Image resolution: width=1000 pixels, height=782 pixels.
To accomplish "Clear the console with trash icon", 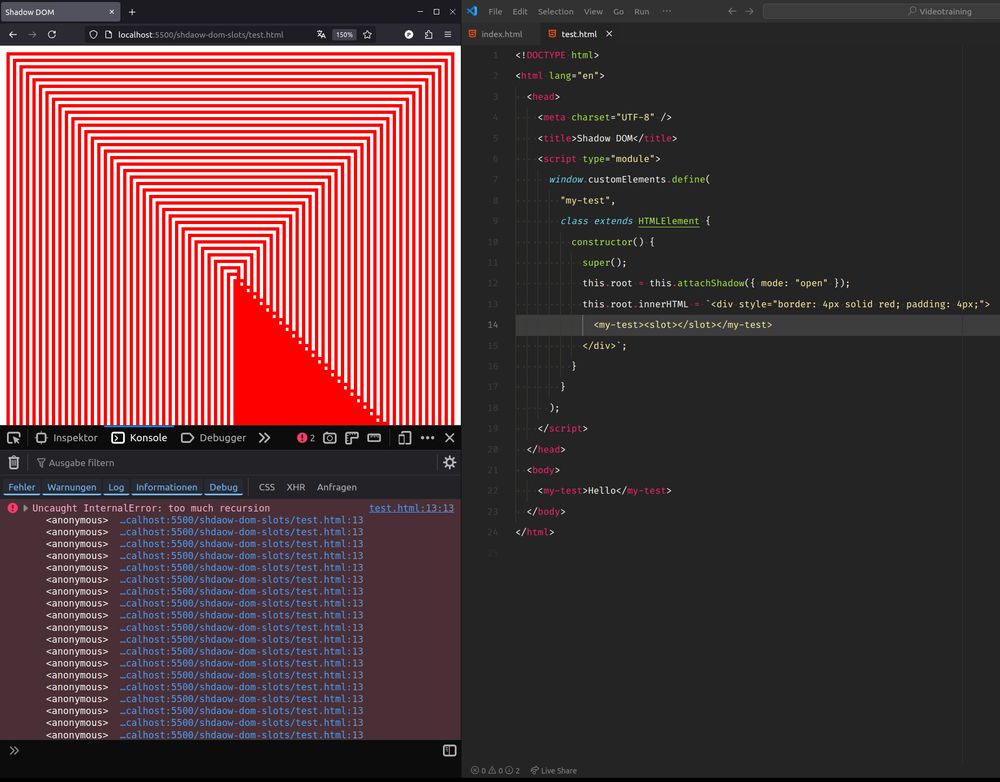I will pos(14,462).
